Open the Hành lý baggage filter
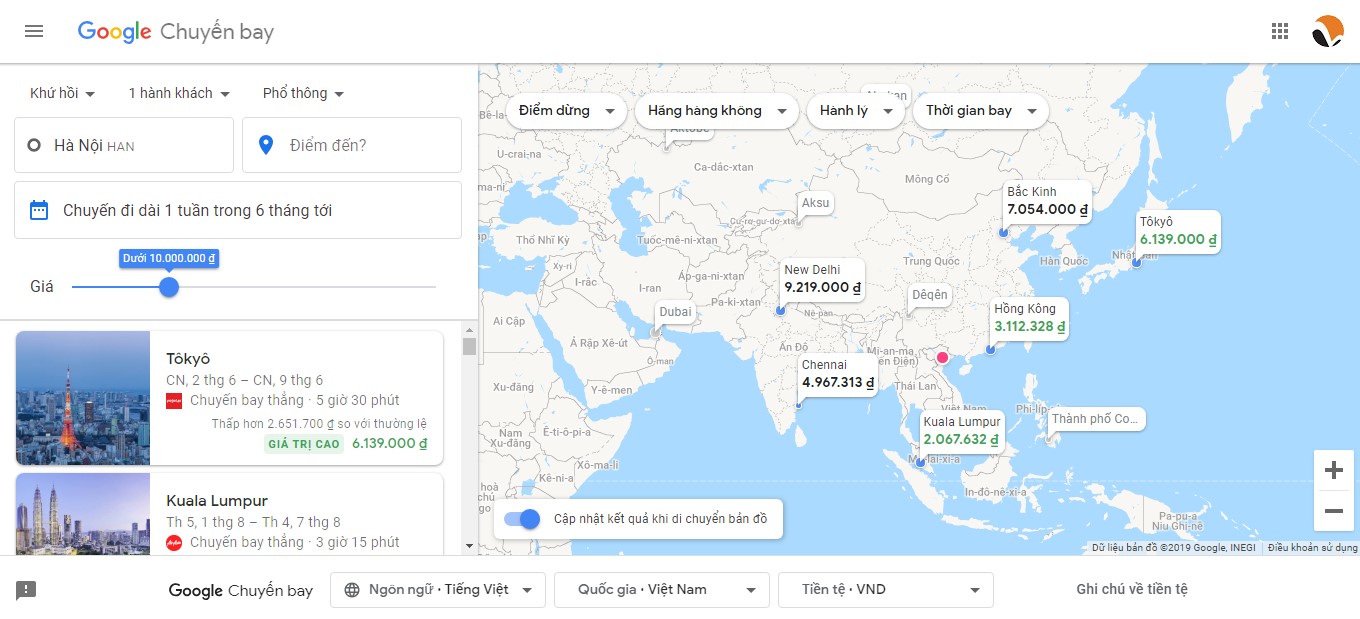Image resolution: width=1360 pixels, height=619 pixels. tap(855, 111)
